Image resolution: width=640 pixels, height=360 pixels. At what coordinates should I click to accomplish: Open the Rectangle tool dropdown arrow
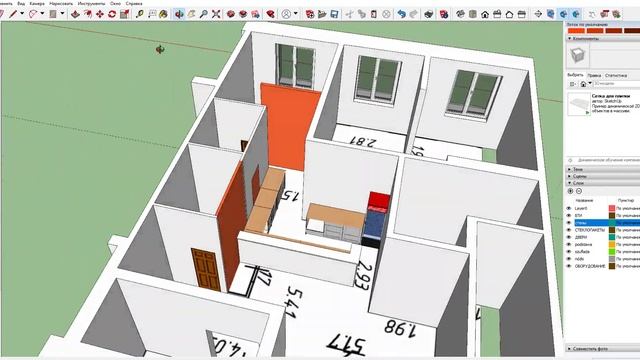(x=62, y=14)
